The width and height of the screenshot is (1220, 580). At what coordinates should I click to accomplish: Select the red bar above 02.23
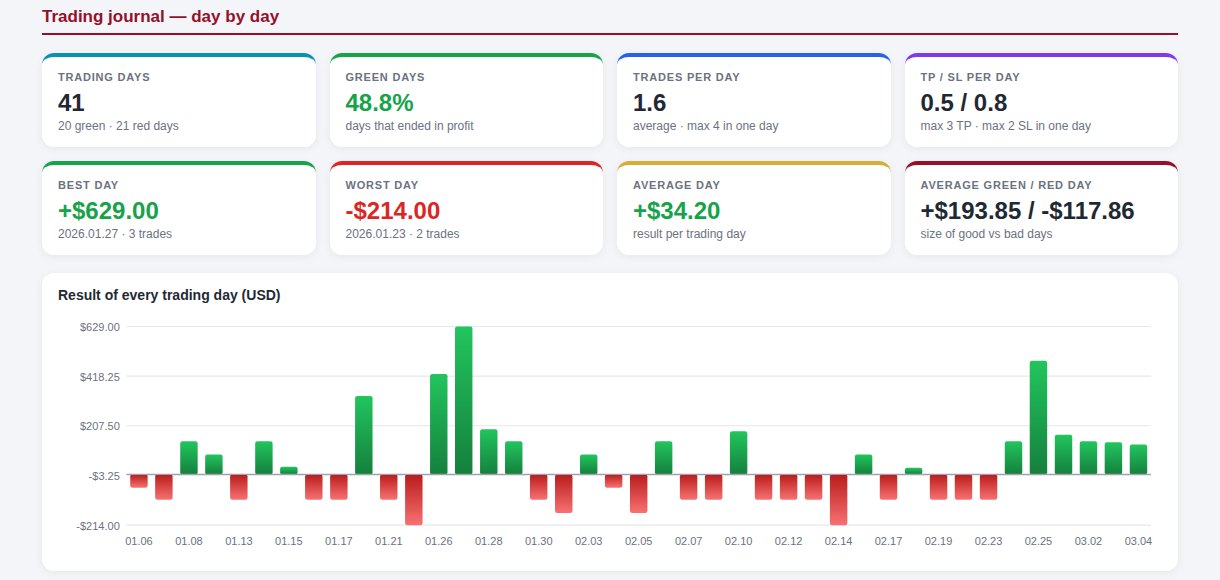point(989,487)
